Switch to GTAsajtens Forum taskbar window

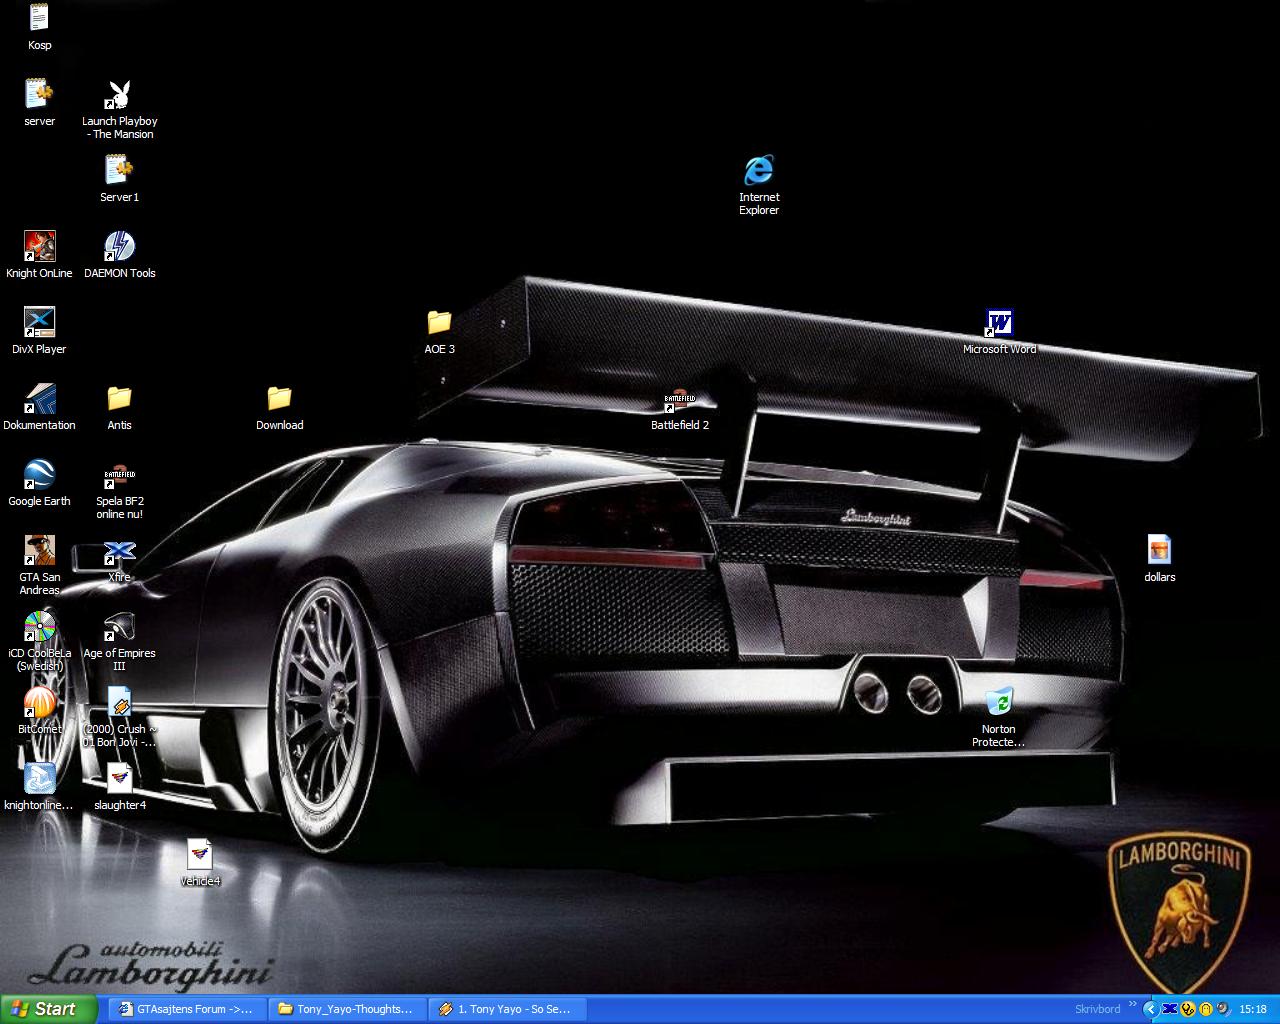[x=187, y=1009]
